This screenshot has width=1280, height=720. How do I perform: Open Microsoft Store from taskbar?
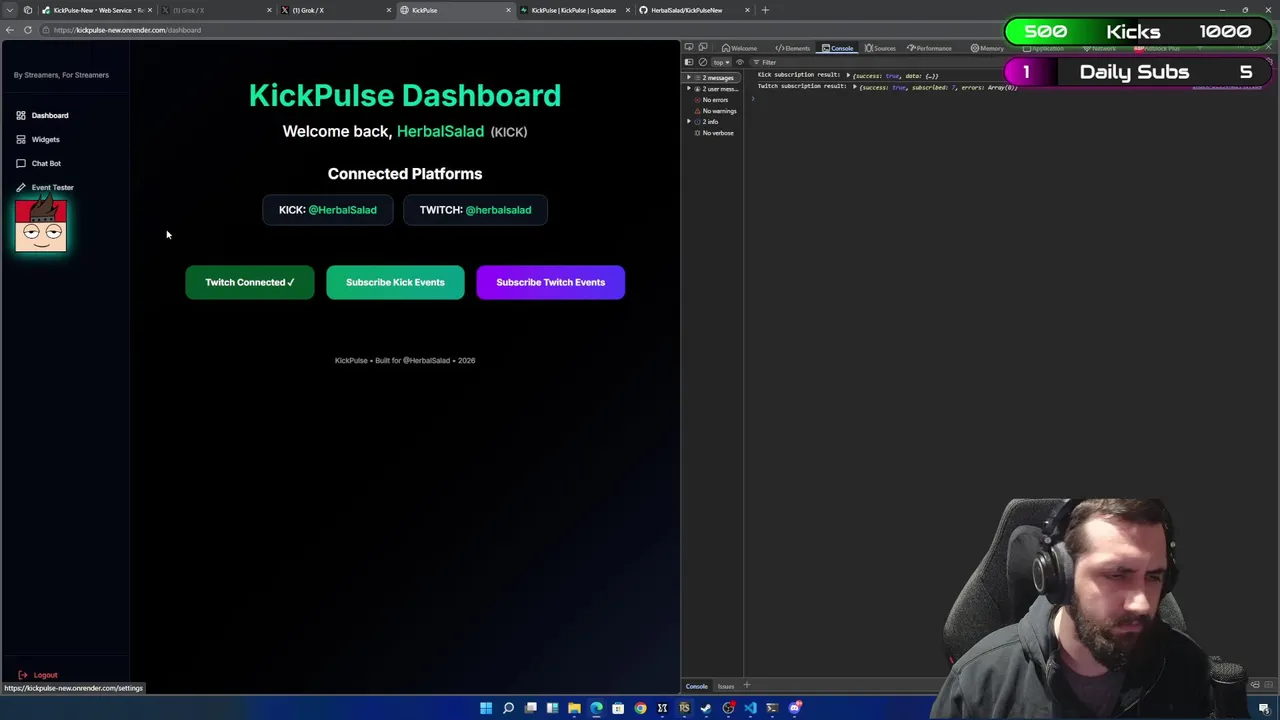[618, 708]
